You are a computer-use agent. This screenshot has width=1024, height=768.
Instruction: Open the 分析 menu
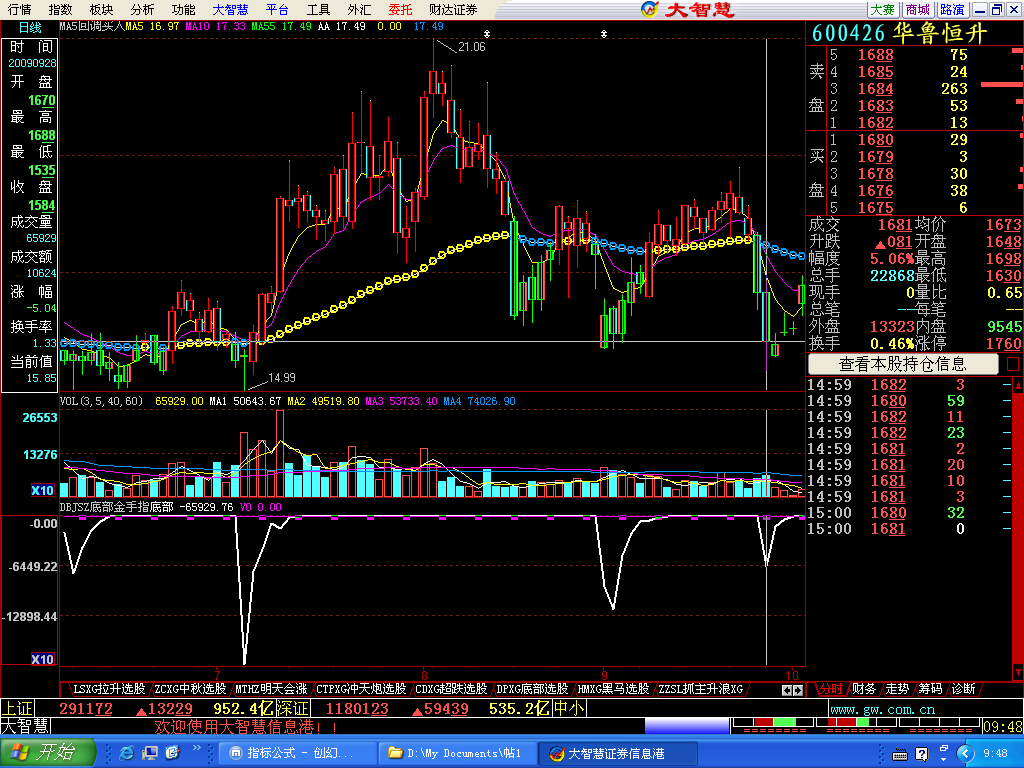point(142,9)
